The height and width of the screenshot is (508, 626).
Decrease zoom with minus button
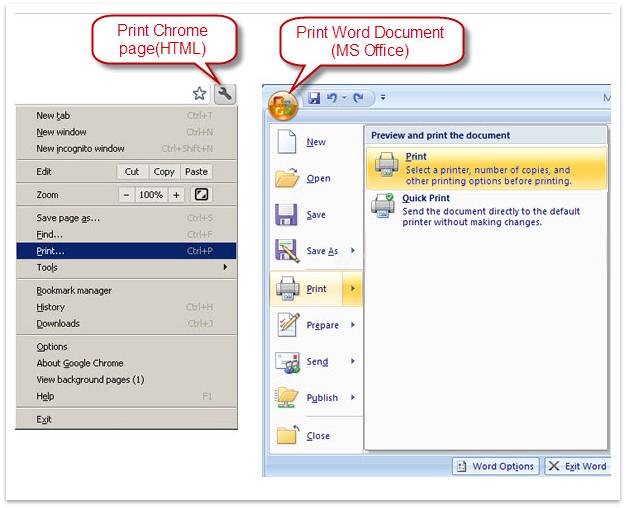[127, 195]
